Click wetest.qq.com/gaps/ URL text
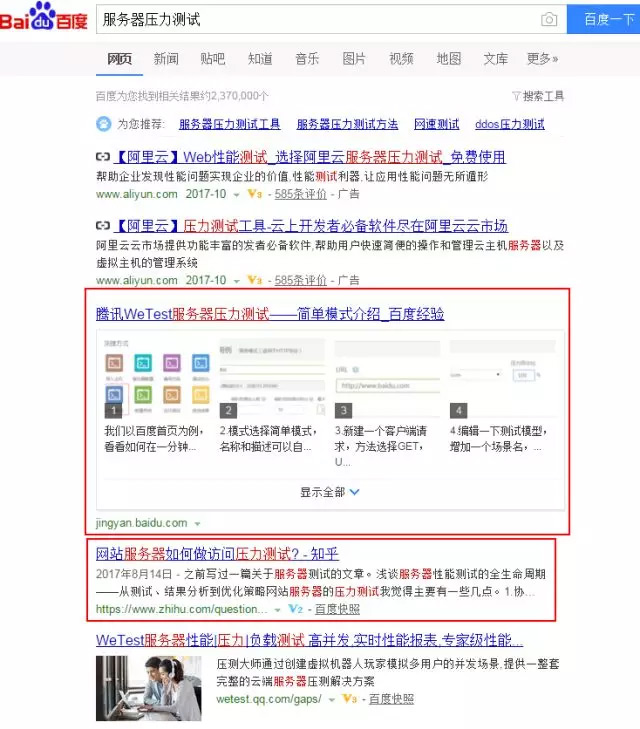 click(269, 699)
